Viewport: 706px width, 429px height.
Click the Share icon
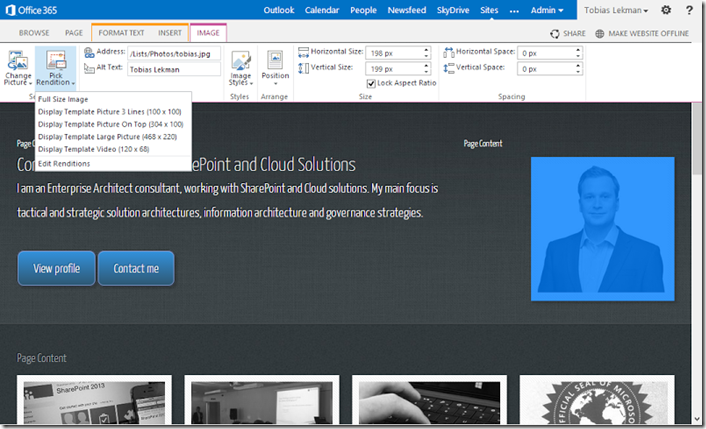tap(555, 34)
